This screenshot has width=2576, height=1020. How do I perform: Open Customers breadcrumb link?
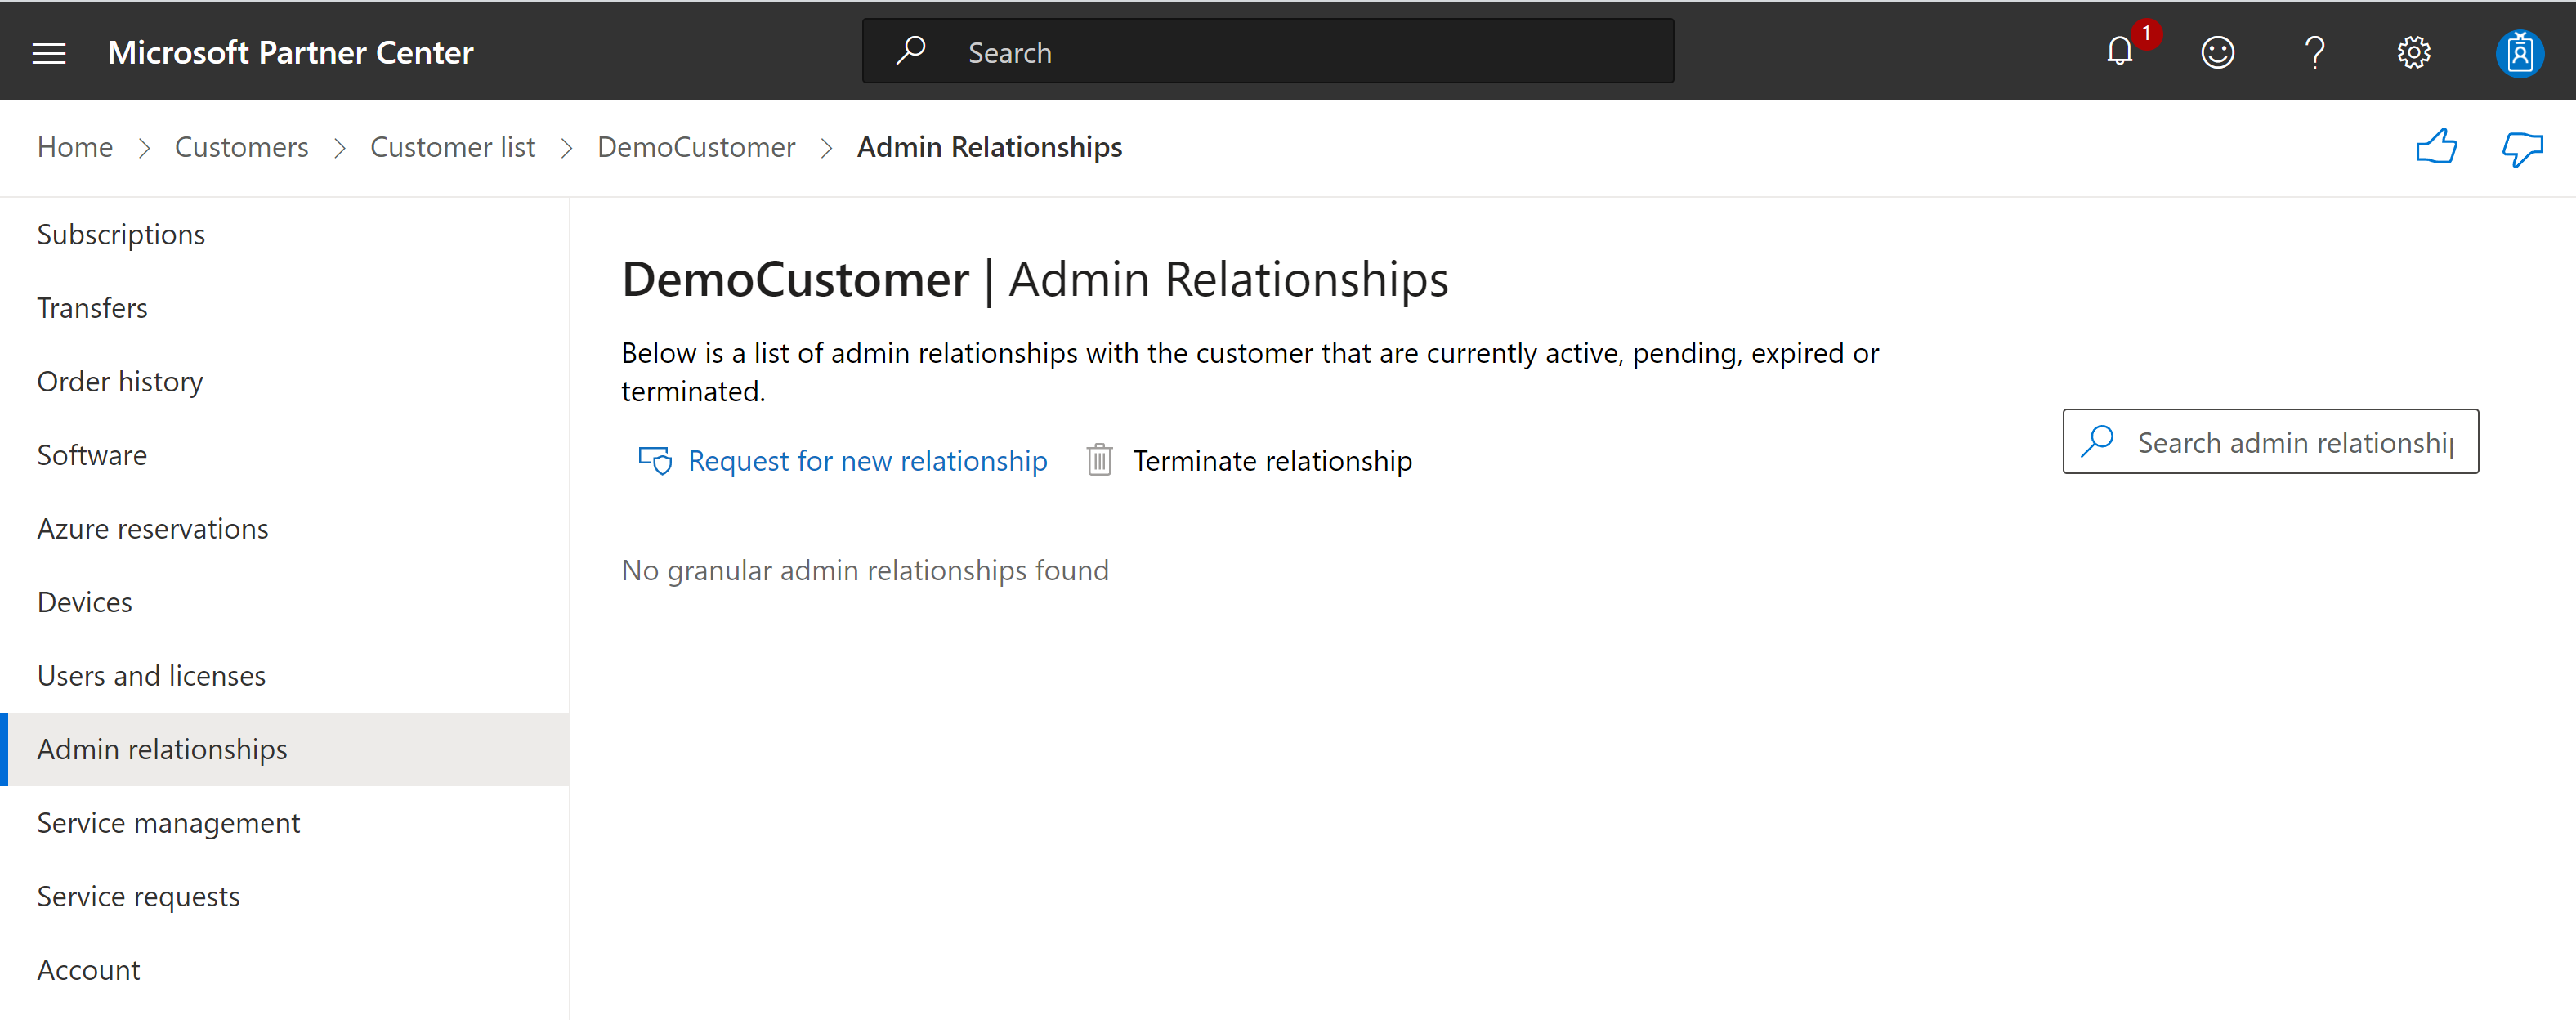tap(241, 147)
